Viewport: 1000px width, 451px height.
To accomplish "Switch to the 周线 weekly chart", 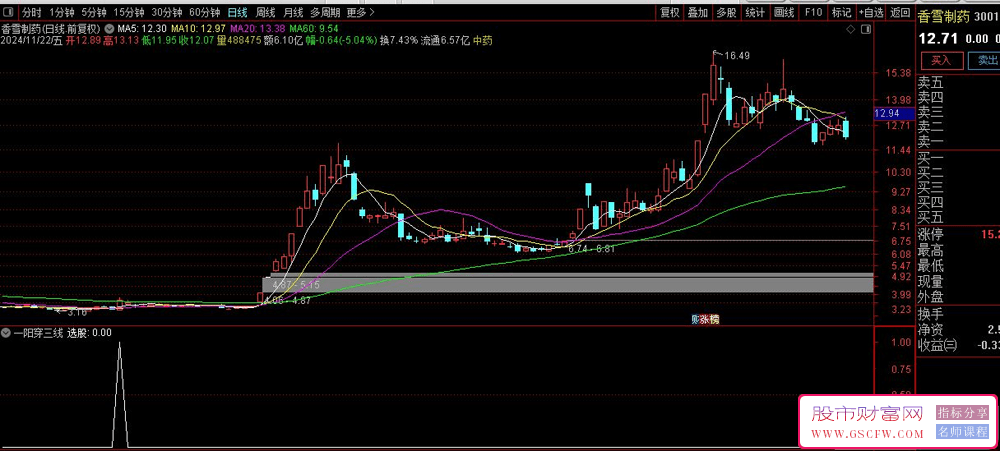I will coord(265,12).
